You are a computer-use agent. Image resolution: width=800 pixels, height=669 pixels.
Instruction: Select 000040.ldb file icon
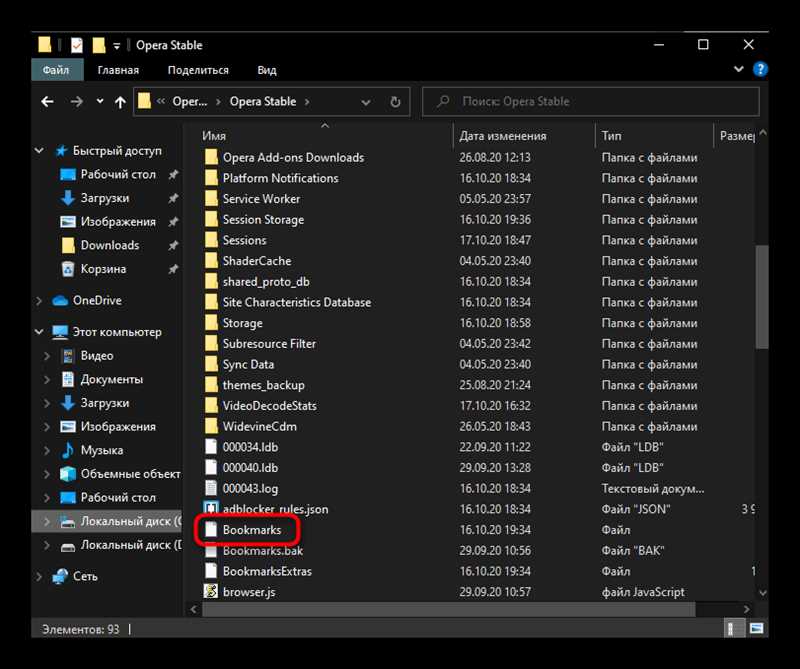(x=211, y=467)
